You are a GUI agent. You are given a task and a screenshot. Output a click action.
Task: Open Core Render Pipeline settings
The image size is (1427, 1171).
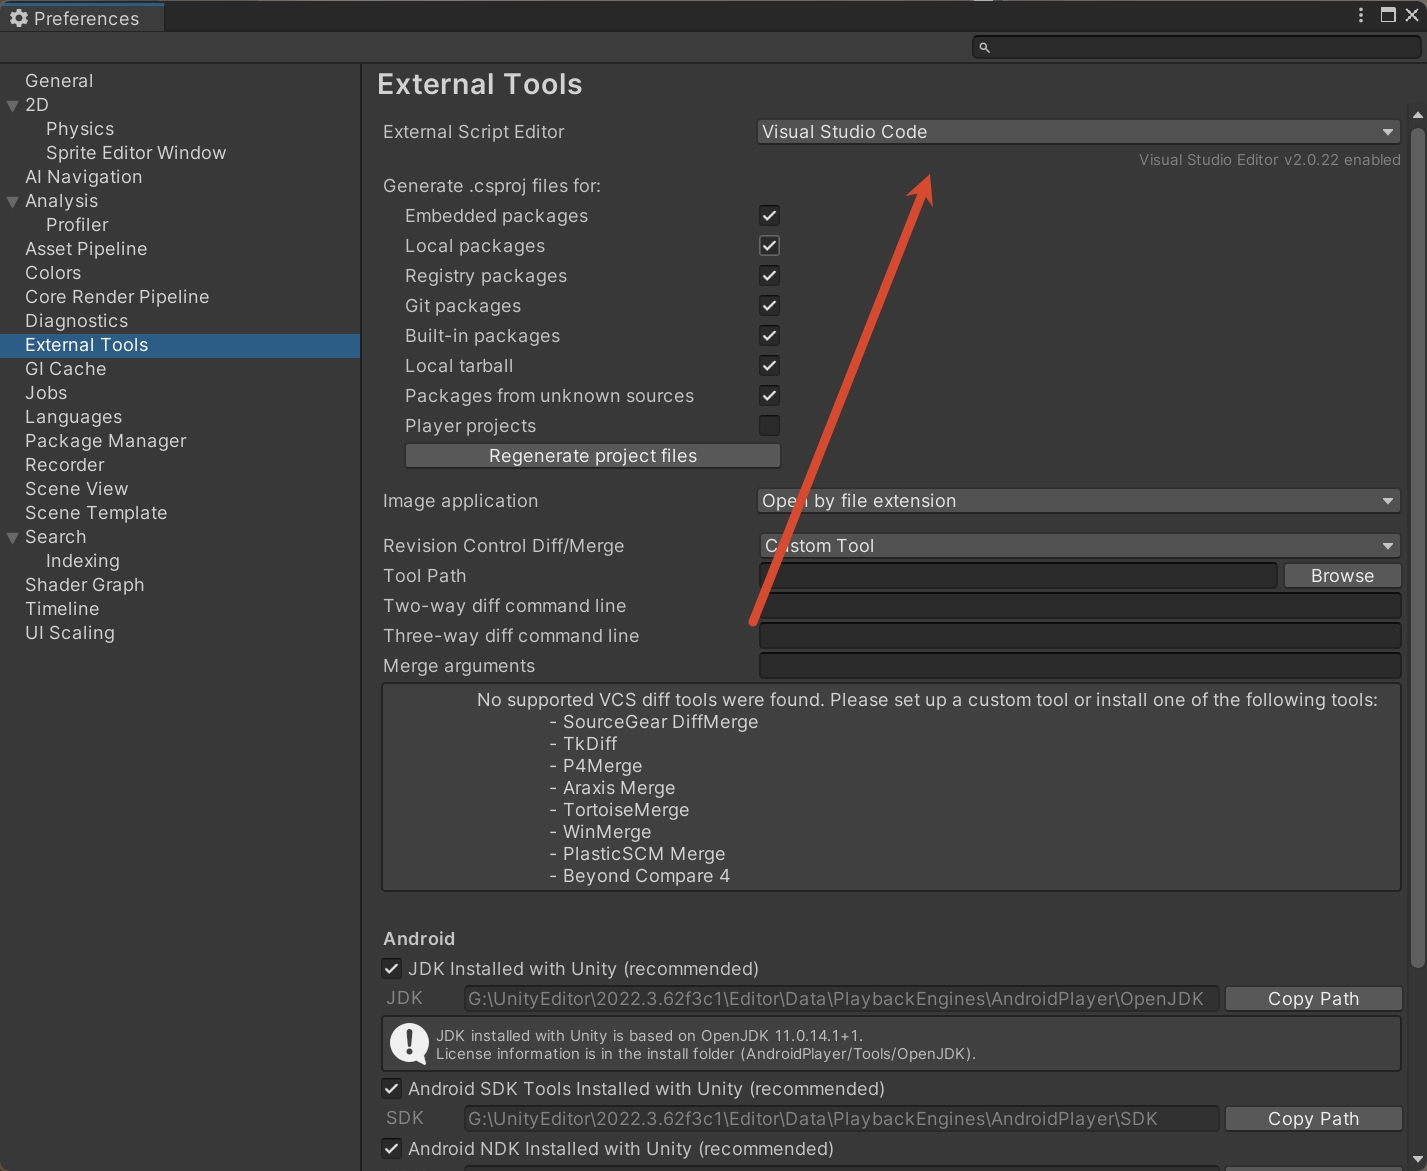click(117, 297)
